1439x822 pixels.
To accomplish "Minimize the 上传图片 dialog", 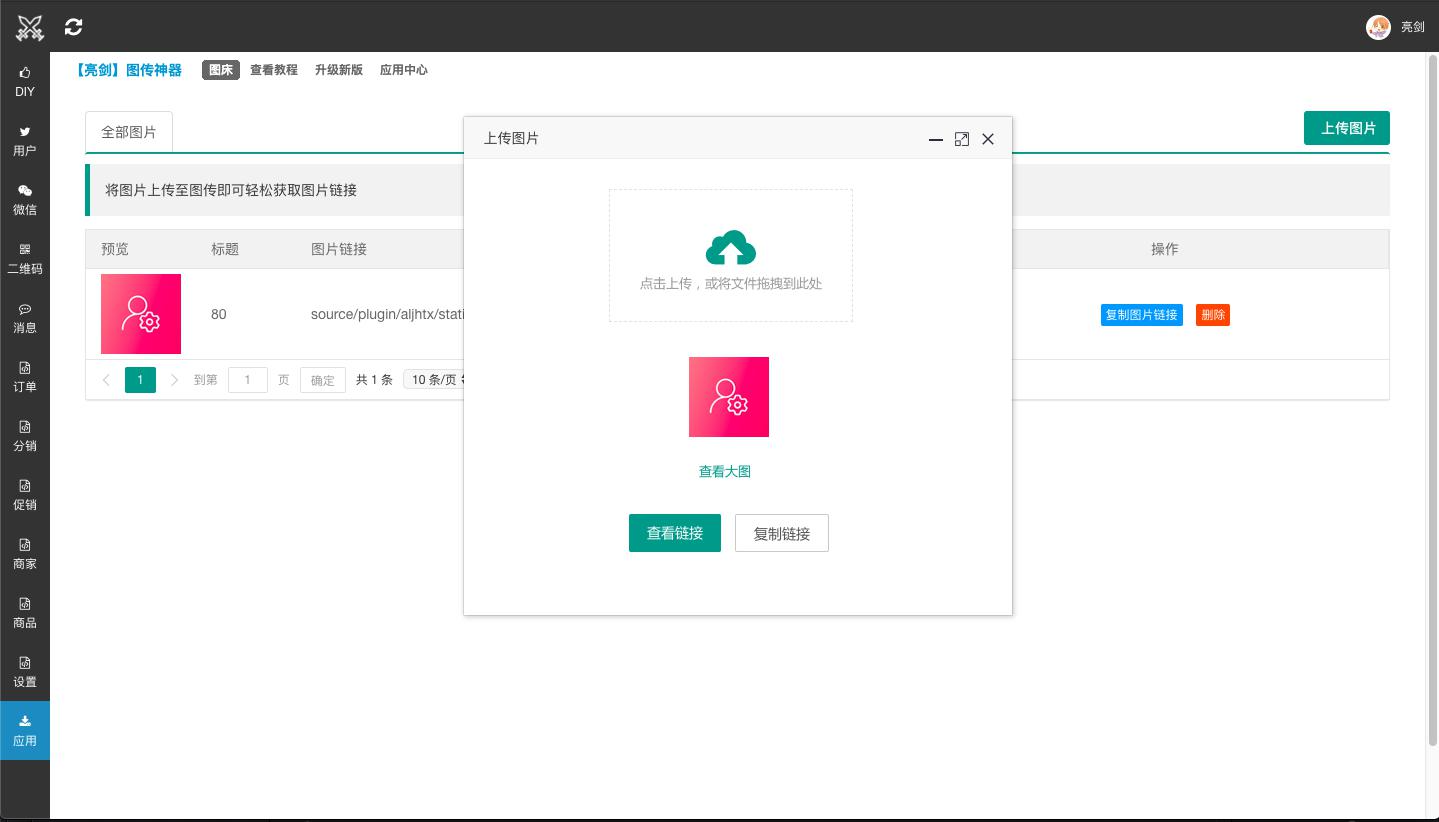I will pos(936,139).
